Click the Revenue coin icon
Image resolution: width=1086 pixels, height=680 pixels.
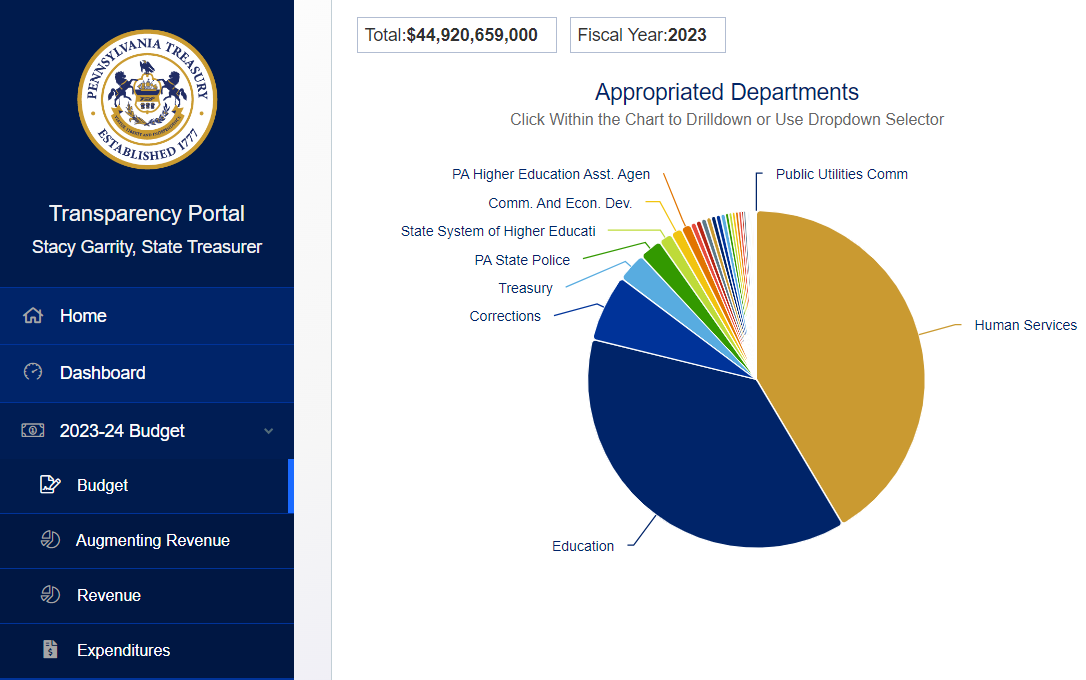pyautogui.click(x=50, y=595)
